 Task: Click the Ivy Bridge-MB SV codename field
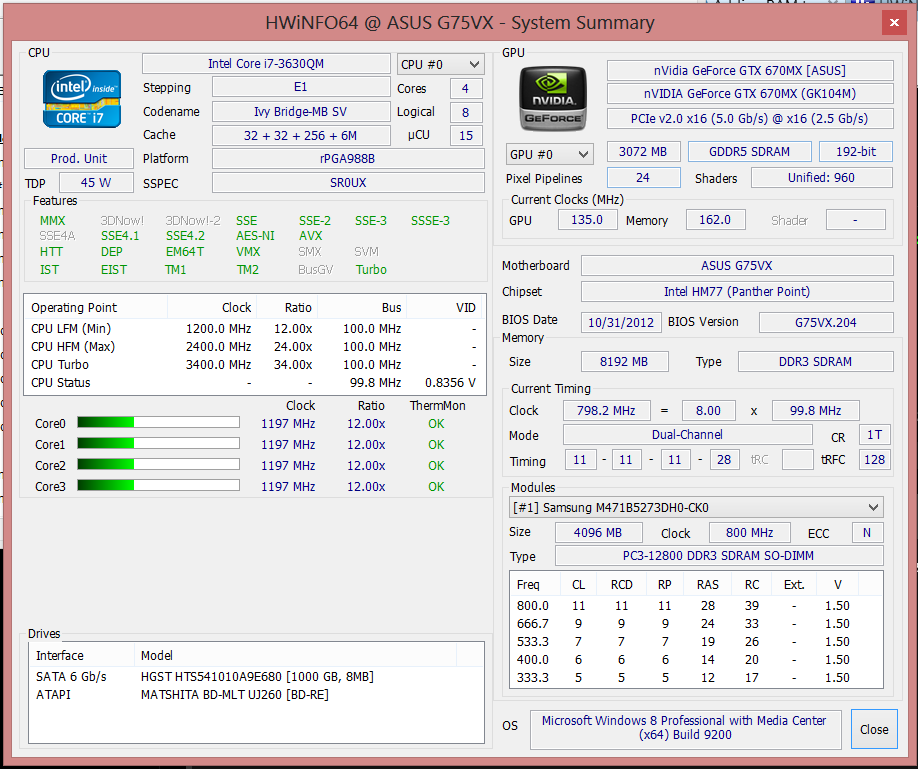301,111
